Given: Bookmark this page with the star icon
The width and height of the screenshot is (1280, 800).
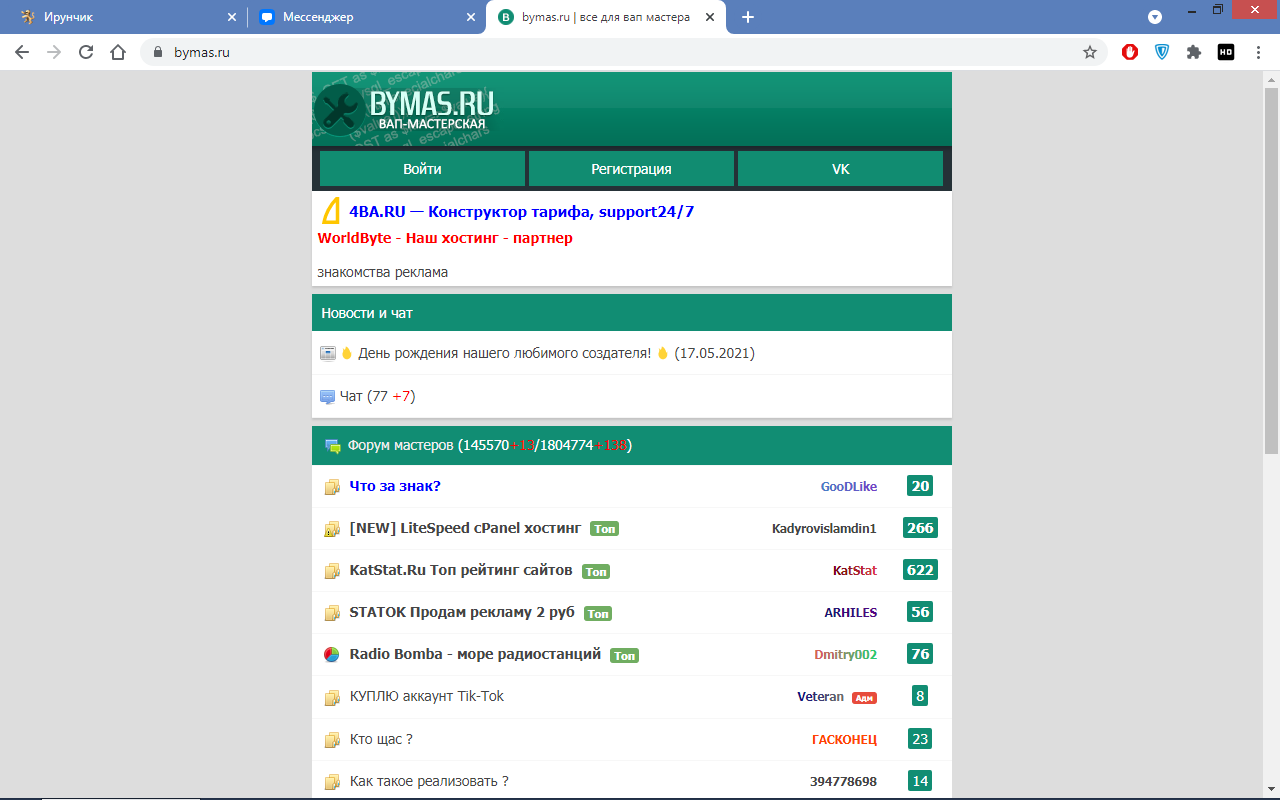Looking at the screenshot, I should pos(1090,52).
